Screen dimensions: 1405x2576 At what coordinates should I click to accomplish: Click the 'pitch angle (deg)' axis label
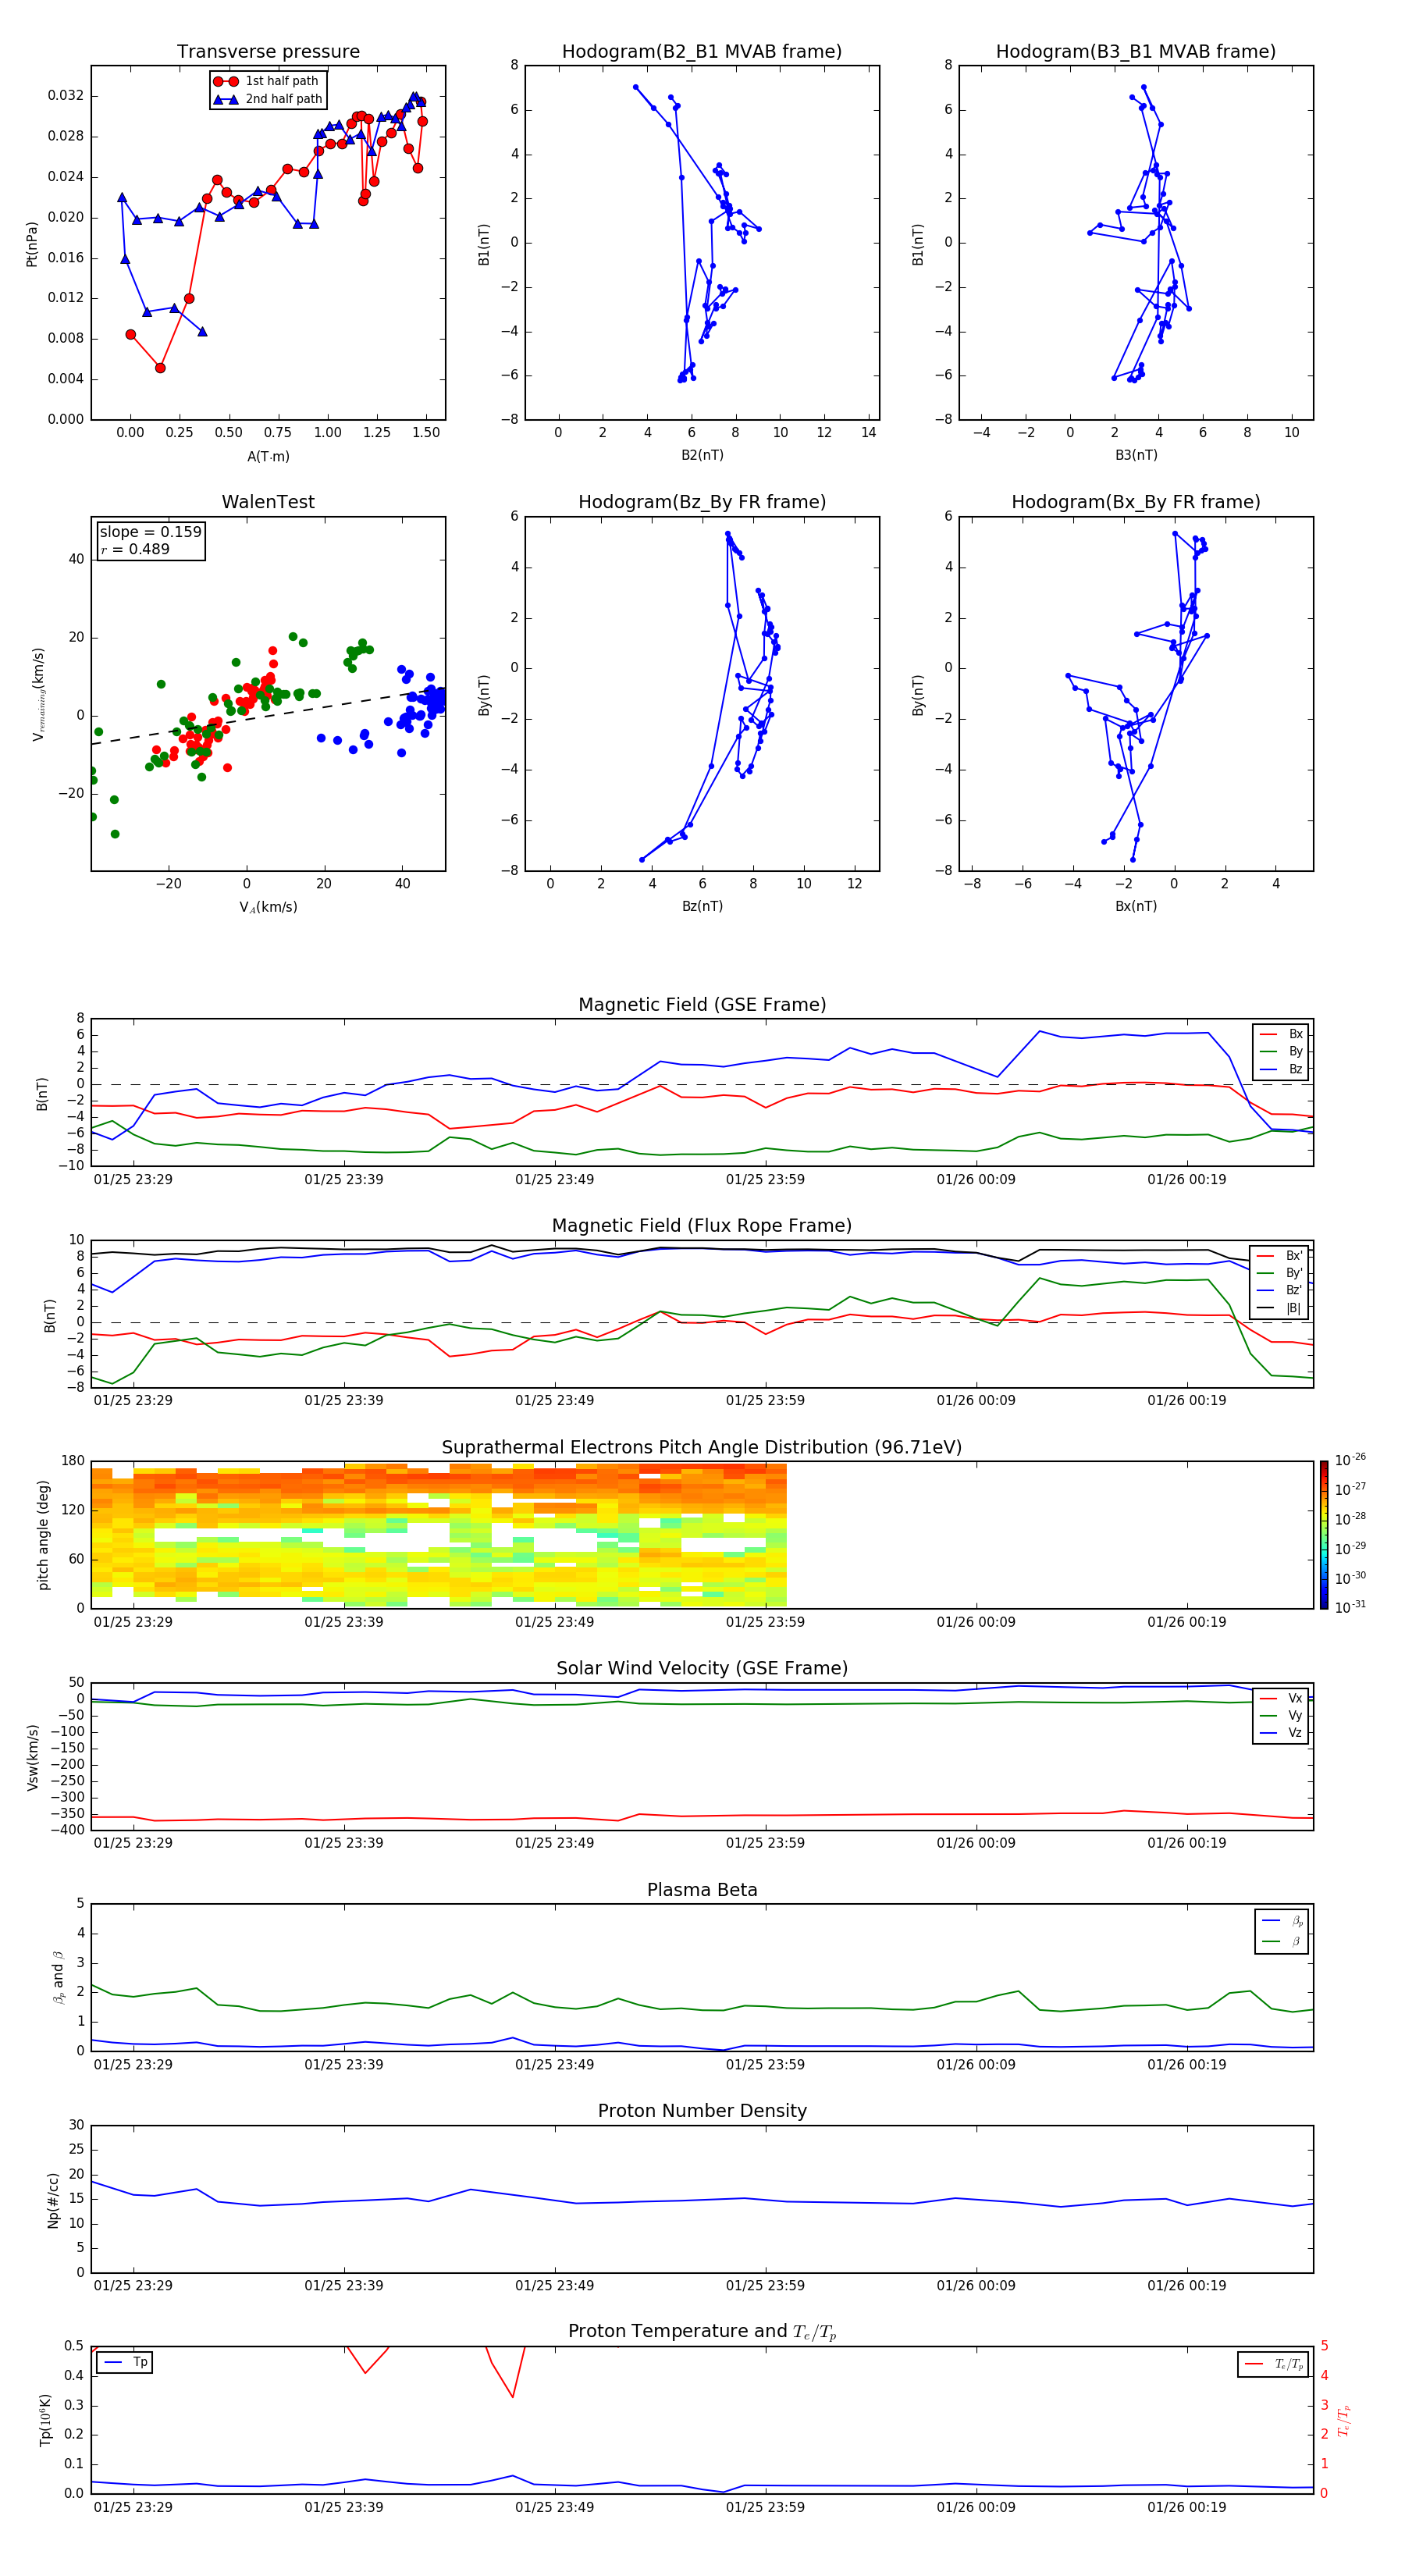coord(43,1534)
